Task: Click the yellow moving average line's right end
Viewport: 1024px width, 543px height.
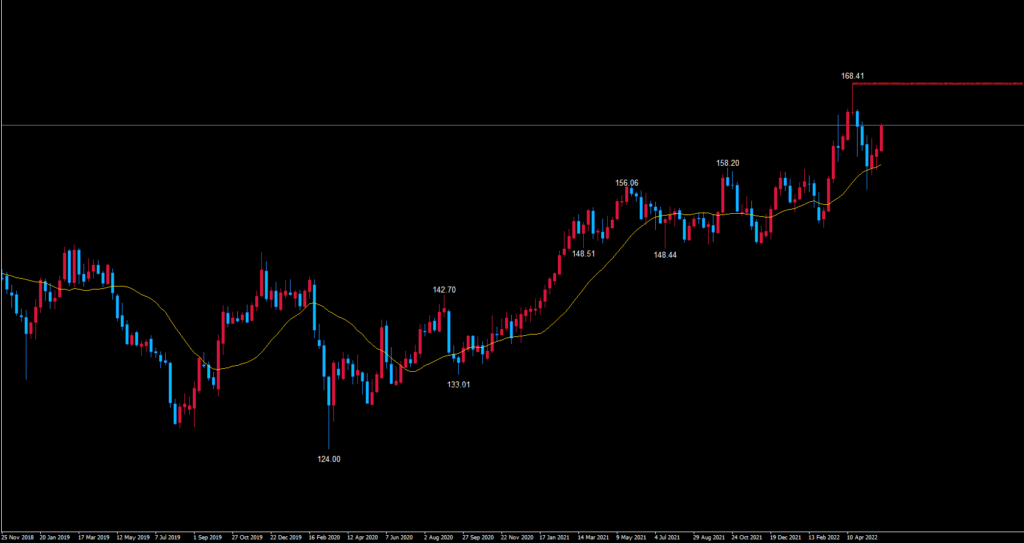Action: coord(878,165)
